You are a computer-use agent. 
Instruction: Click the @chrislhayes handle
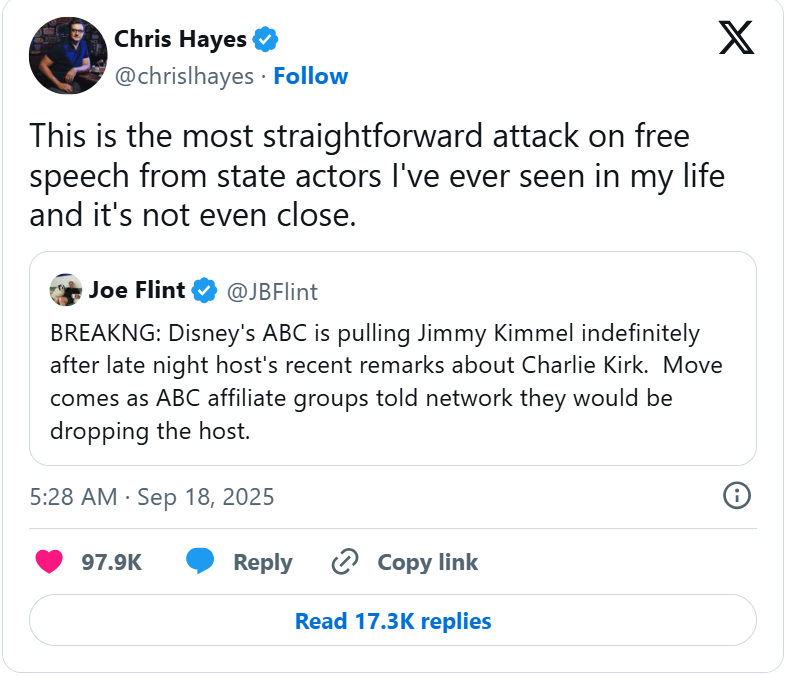pyautogui.click(x=184, y=76)
